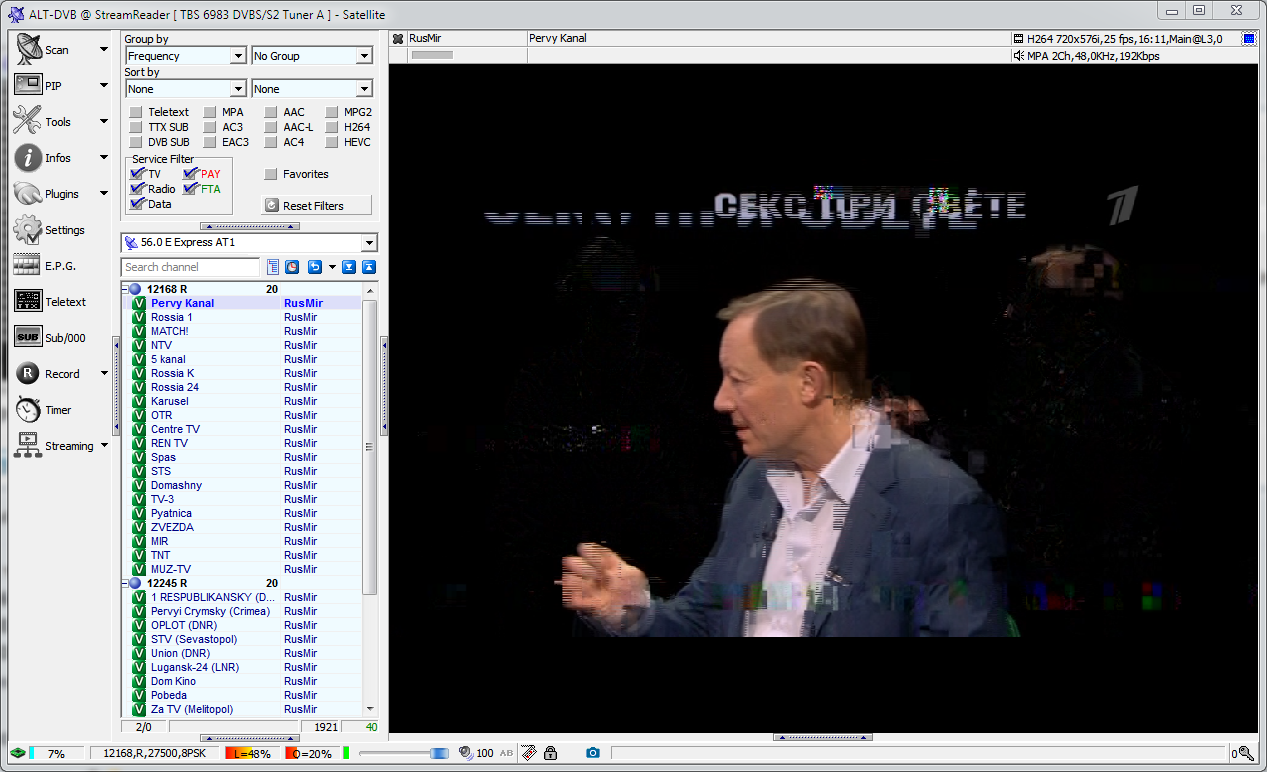The width and height of the screenshot is (1267, 772).
Task: Enable the H264 filter checkbox
Action: click(x=332, y=127)
